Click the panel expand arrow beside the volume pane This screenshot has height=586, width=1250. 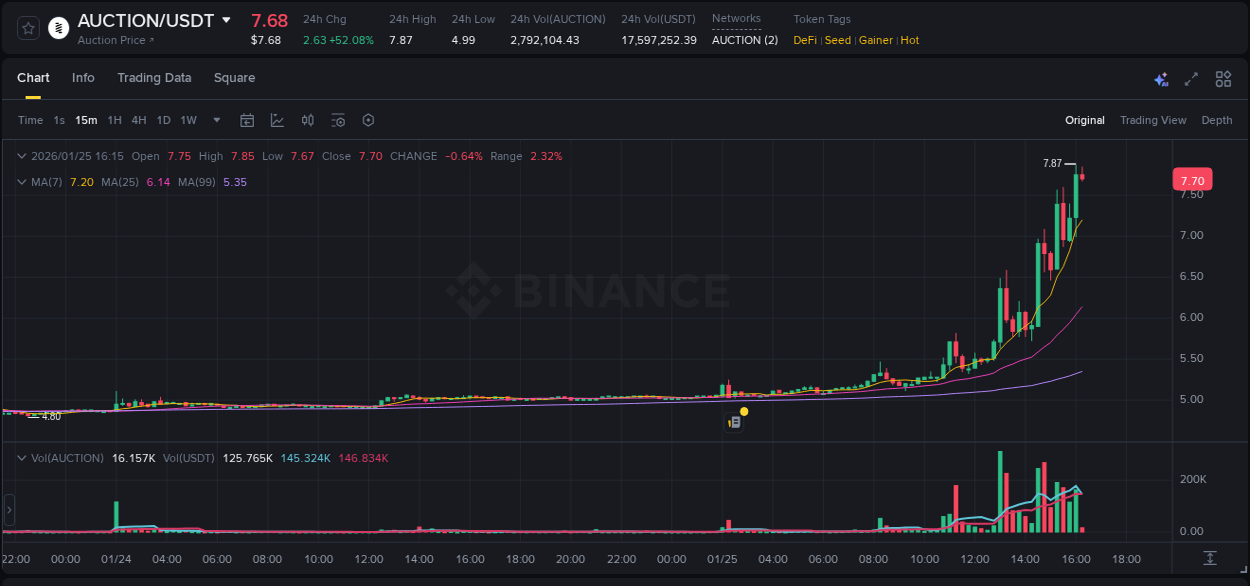[9, 512]
